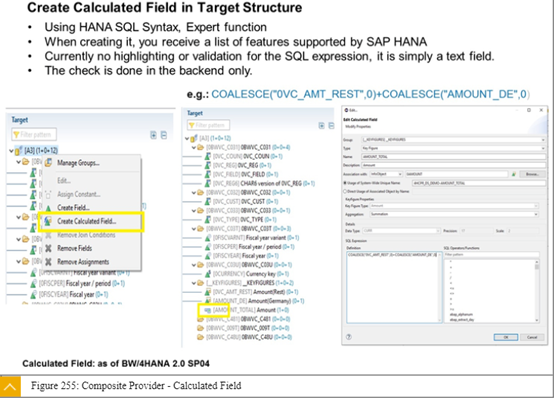Click the Cancel button in dialog
The width and height of the screenshot is (554, 398).
[x=532, y=337]
